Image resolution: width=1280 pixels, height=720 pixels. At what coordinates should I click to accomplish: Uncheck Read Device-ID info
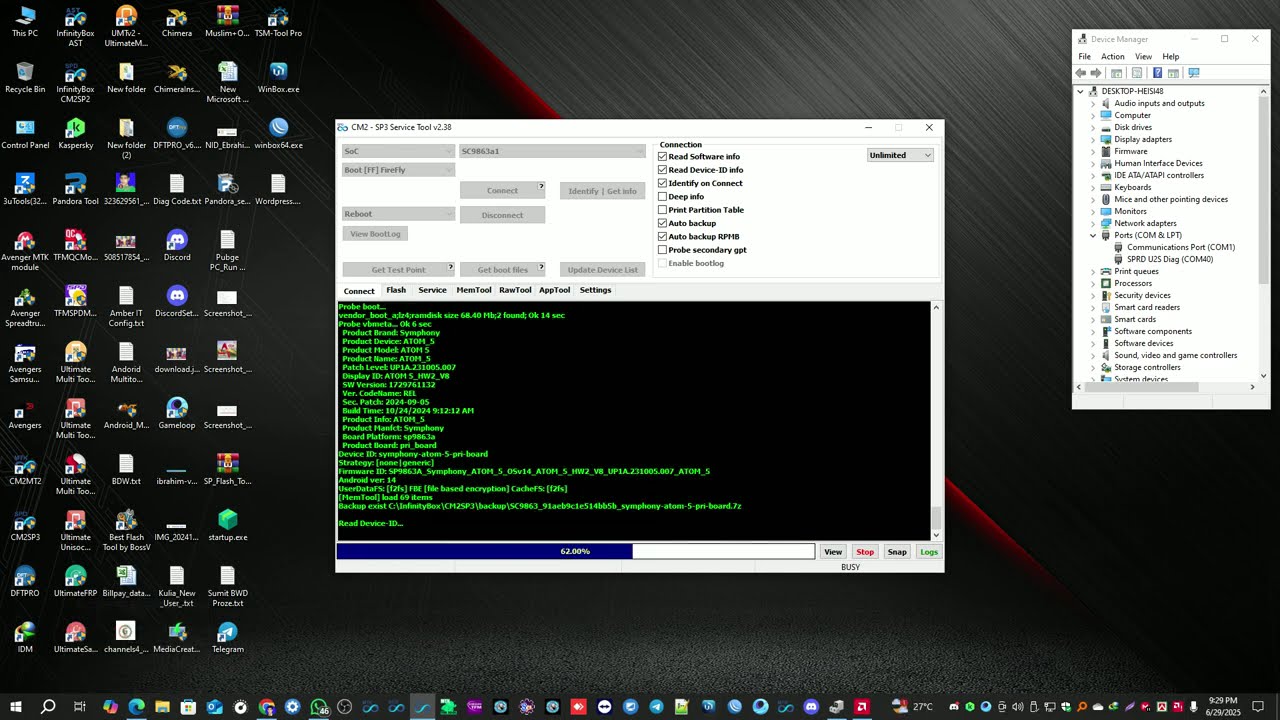662,170
